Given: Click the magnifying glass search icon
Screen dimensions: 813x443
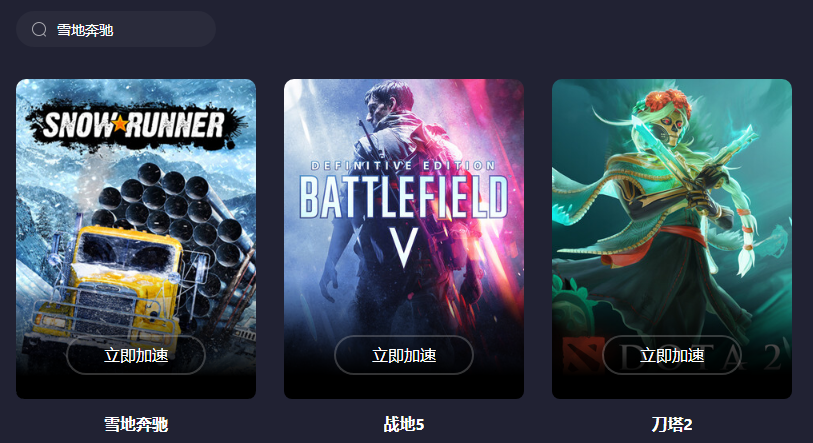Looking at the screenshot, I should tap(39, 30).
